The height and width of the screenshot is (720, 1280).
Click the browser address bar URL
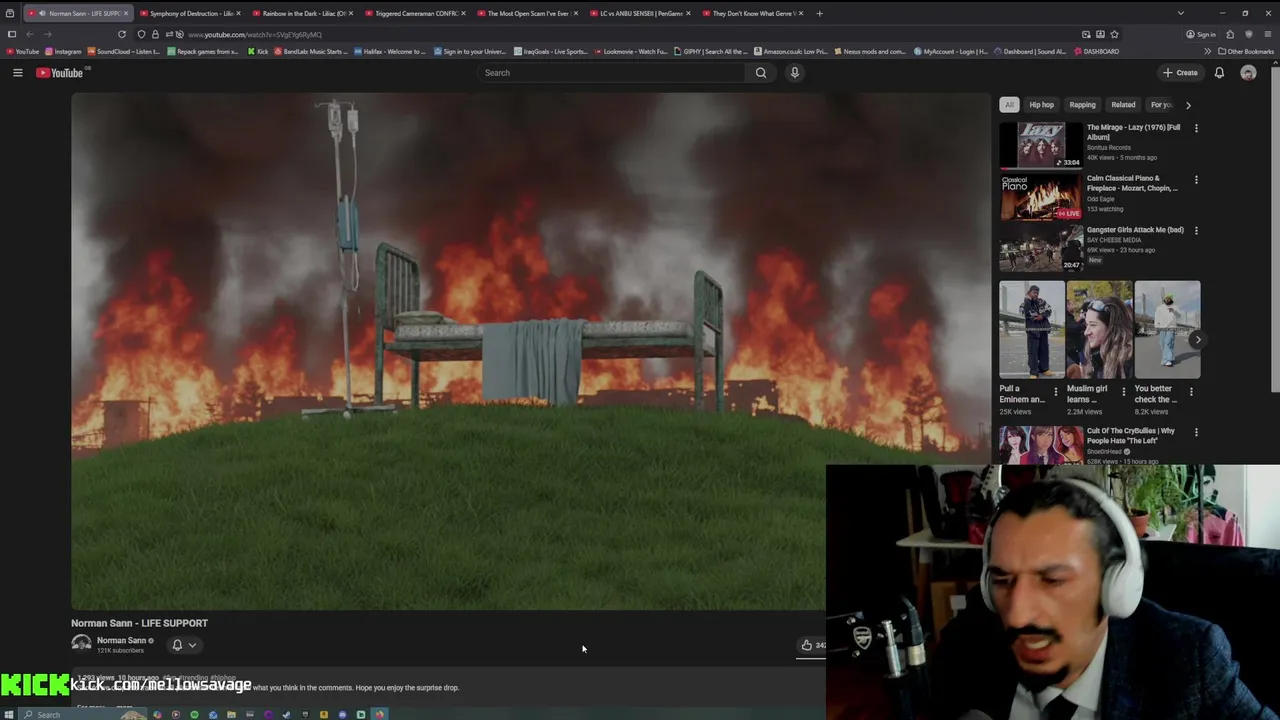tap(255, 35)
